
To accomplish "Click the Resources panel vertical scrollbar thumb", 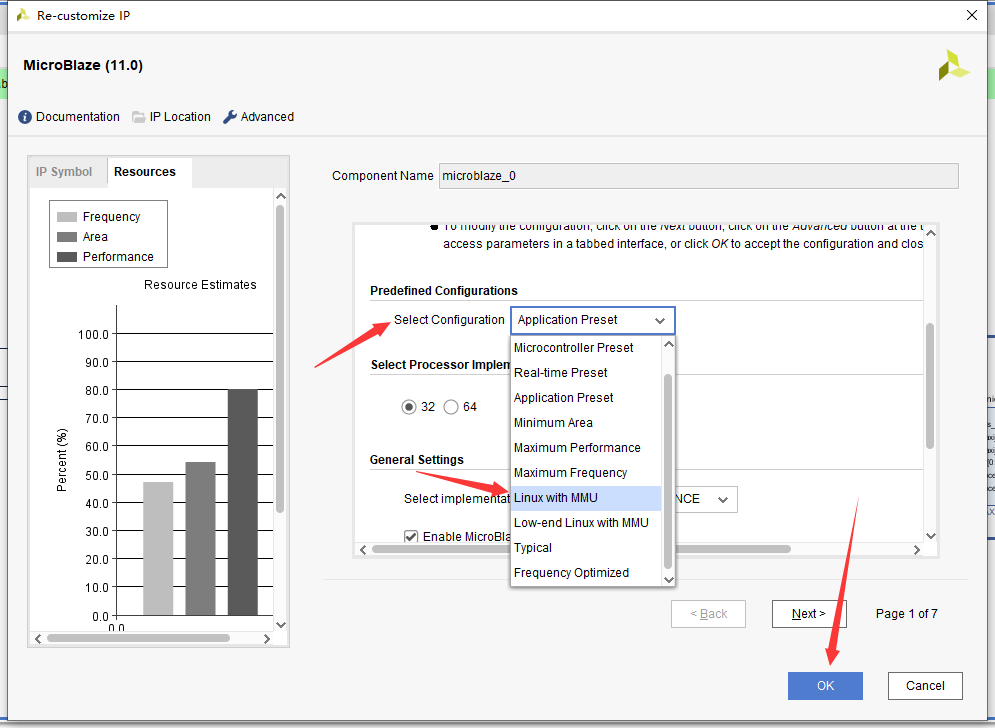I will pos(280,359).
